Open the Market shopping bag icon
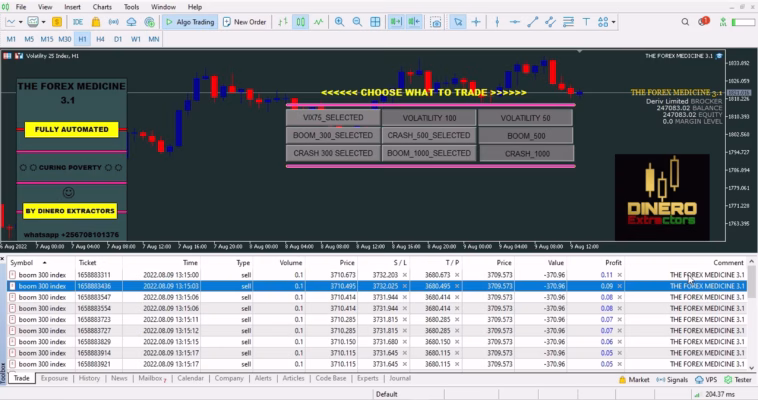Image resolution: width=758 pixels, height=400 pixels. (96, 22)
